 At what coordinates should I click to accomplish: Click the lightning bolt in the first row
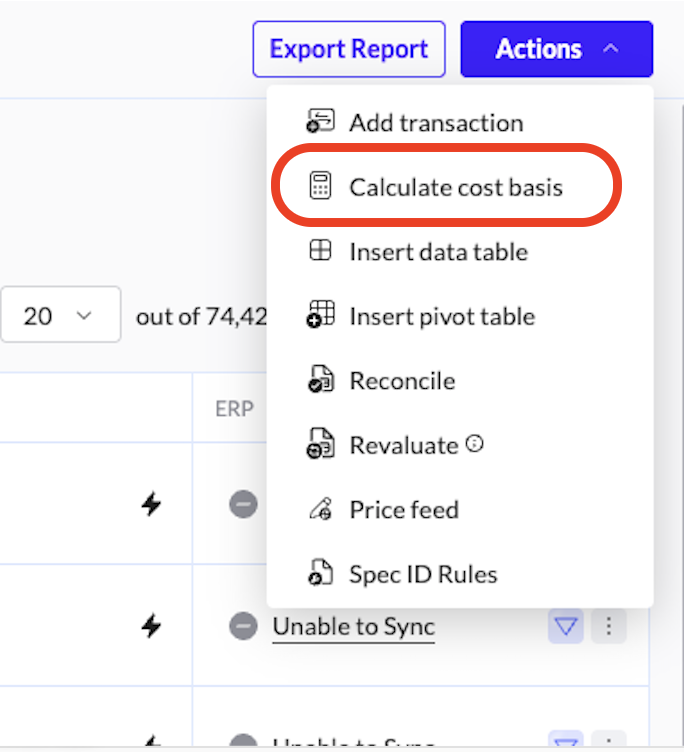pos(151,505)
